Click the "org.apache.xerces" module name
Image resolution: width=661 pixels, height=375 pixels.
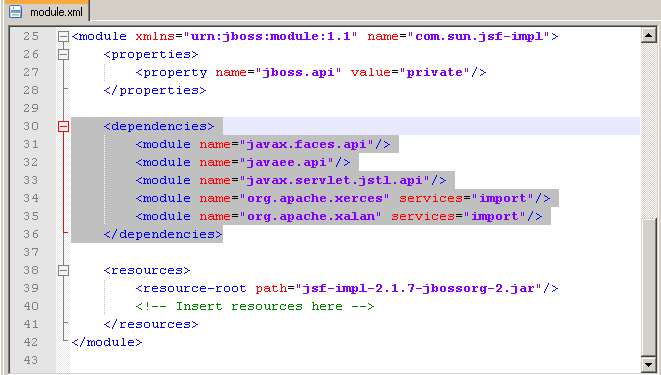(314, 198)
